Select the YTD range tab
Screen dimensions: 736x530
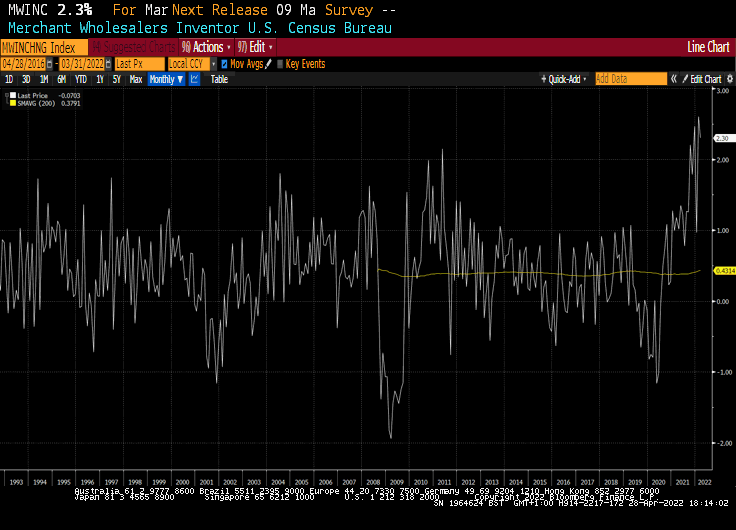click(x=81, y=79)
